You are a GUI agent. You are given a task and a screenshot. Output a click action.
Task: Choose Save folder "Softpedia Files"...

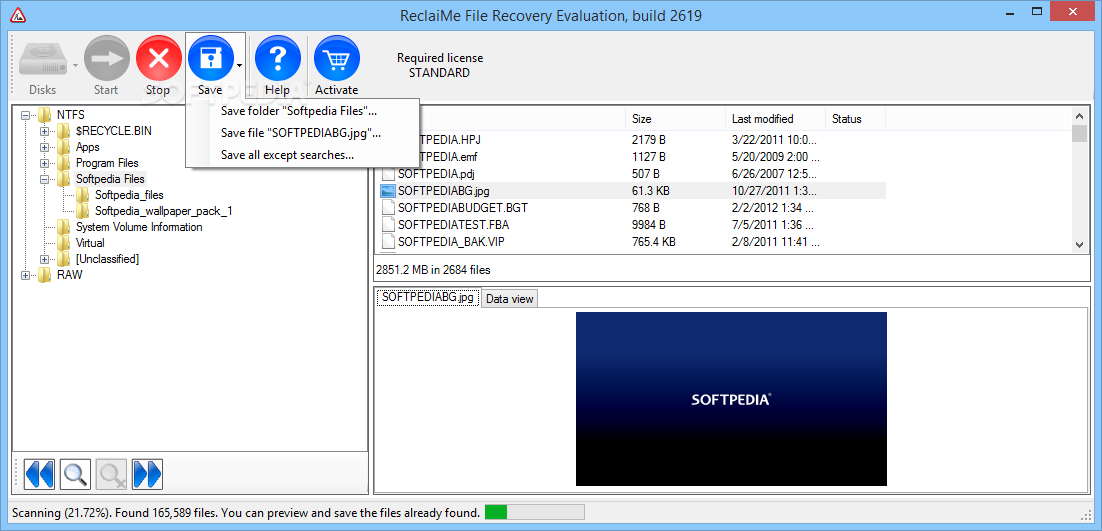click(x=302, y=111)
